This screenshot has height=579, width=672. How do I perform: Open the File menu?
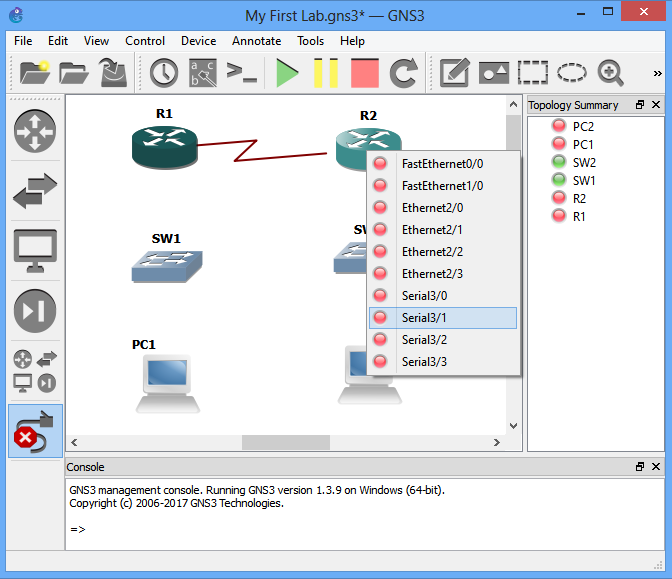point(23,41)
